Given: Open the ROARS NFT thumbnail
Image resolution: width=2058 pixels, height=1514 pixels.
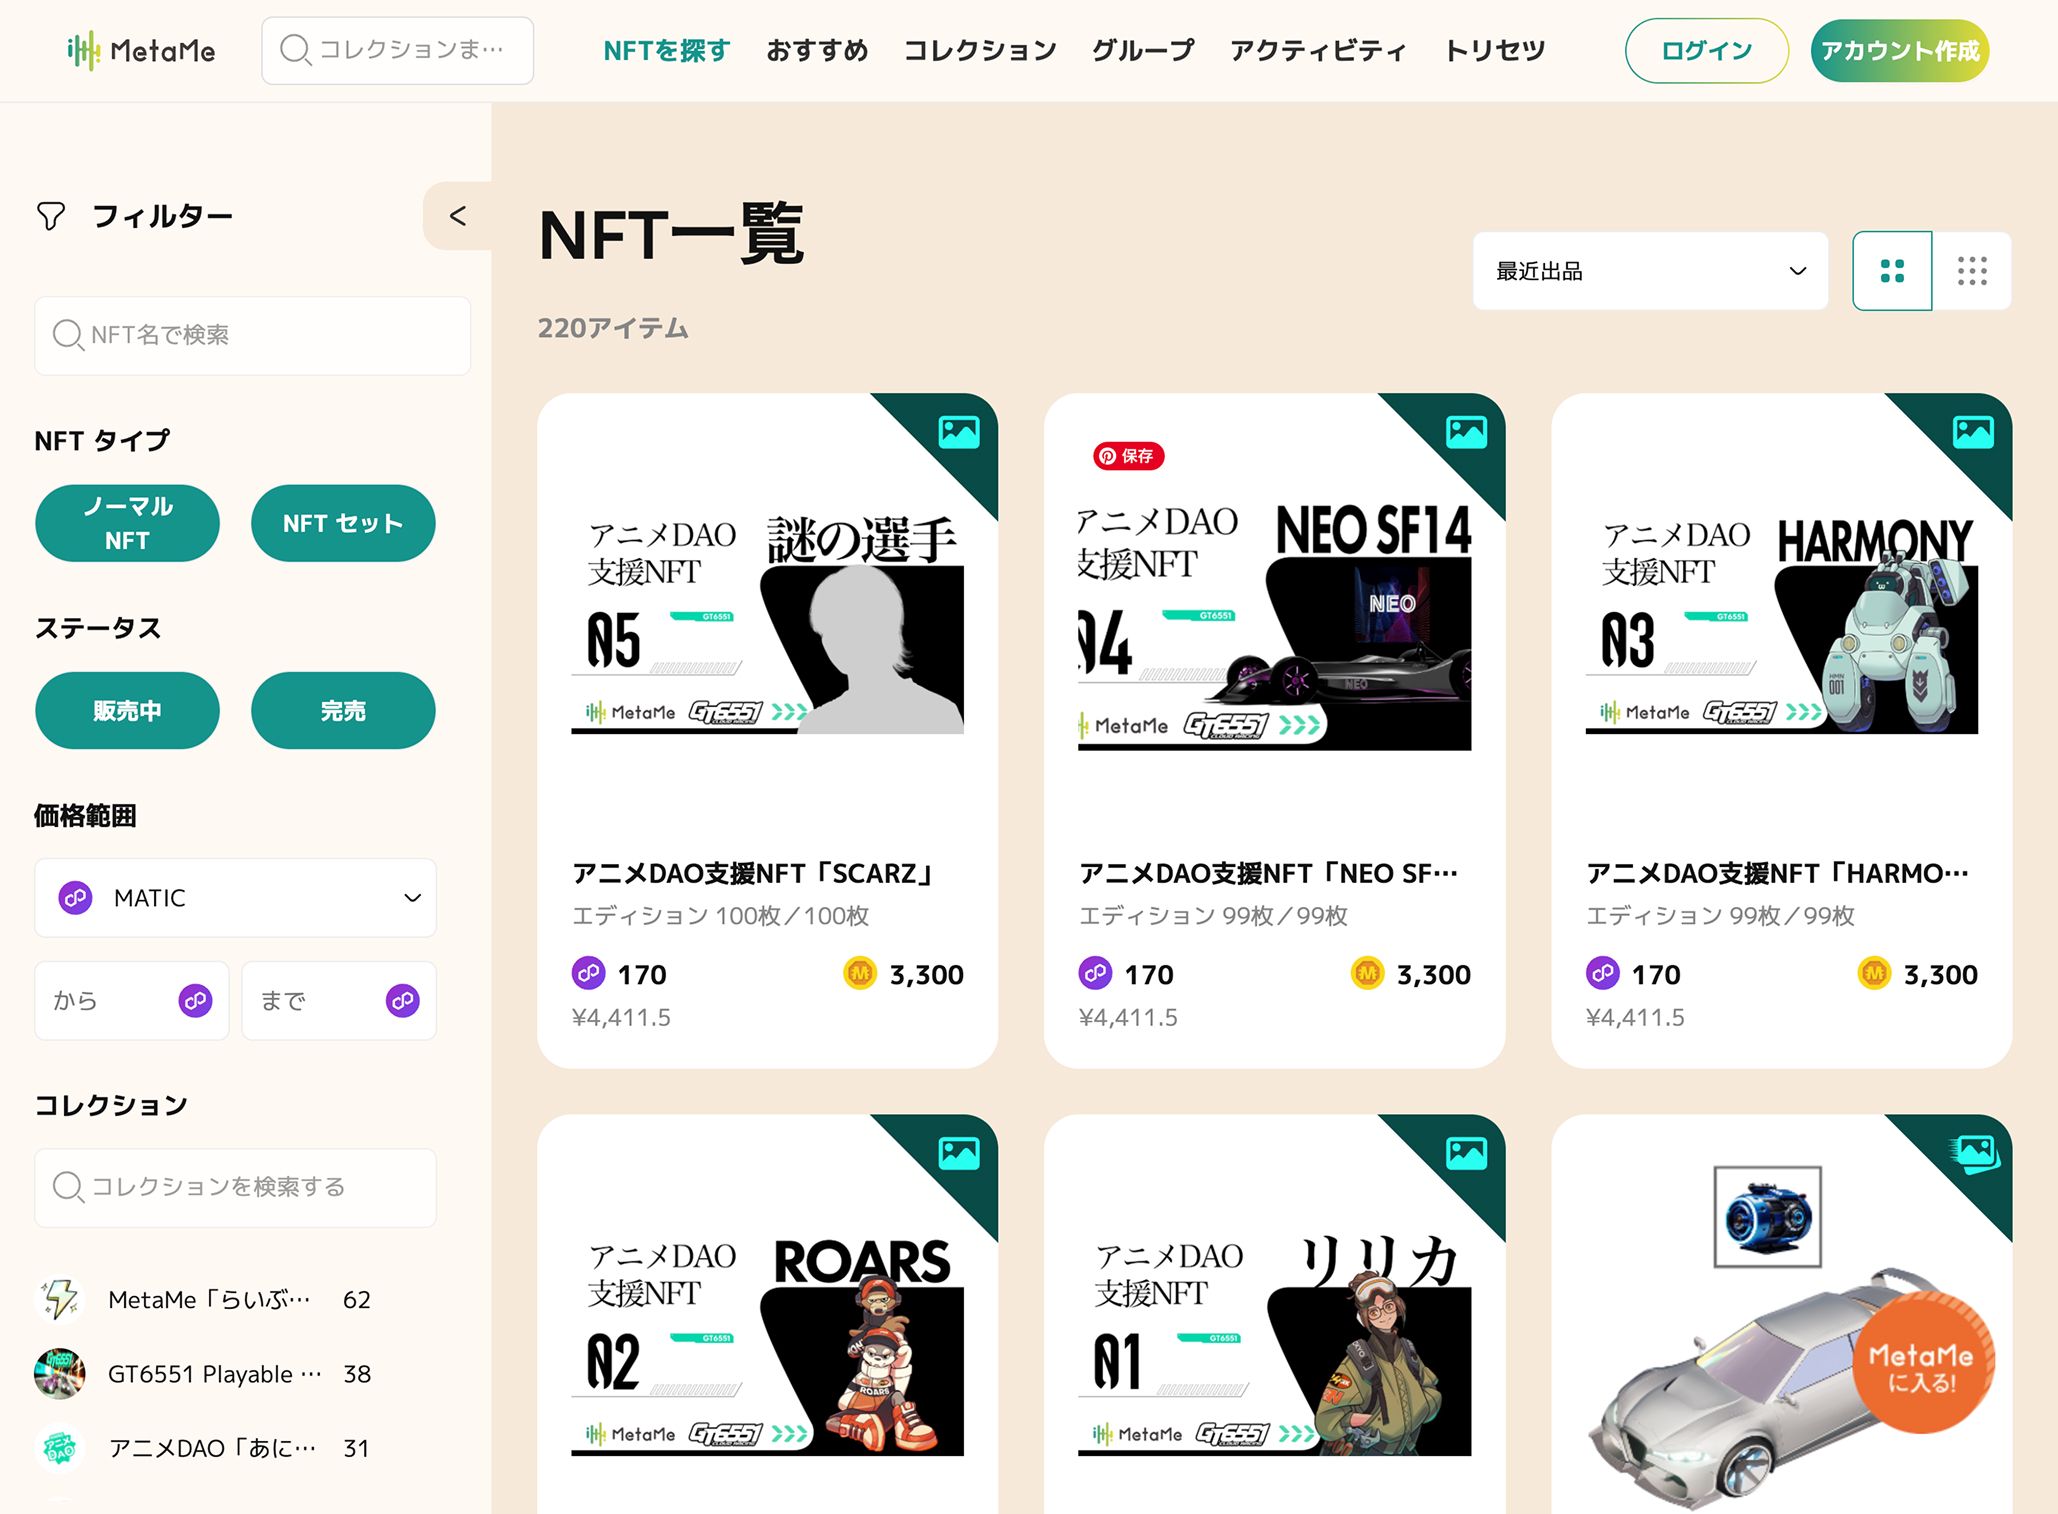Looking at the screenshot, I should click(768, 1345).
